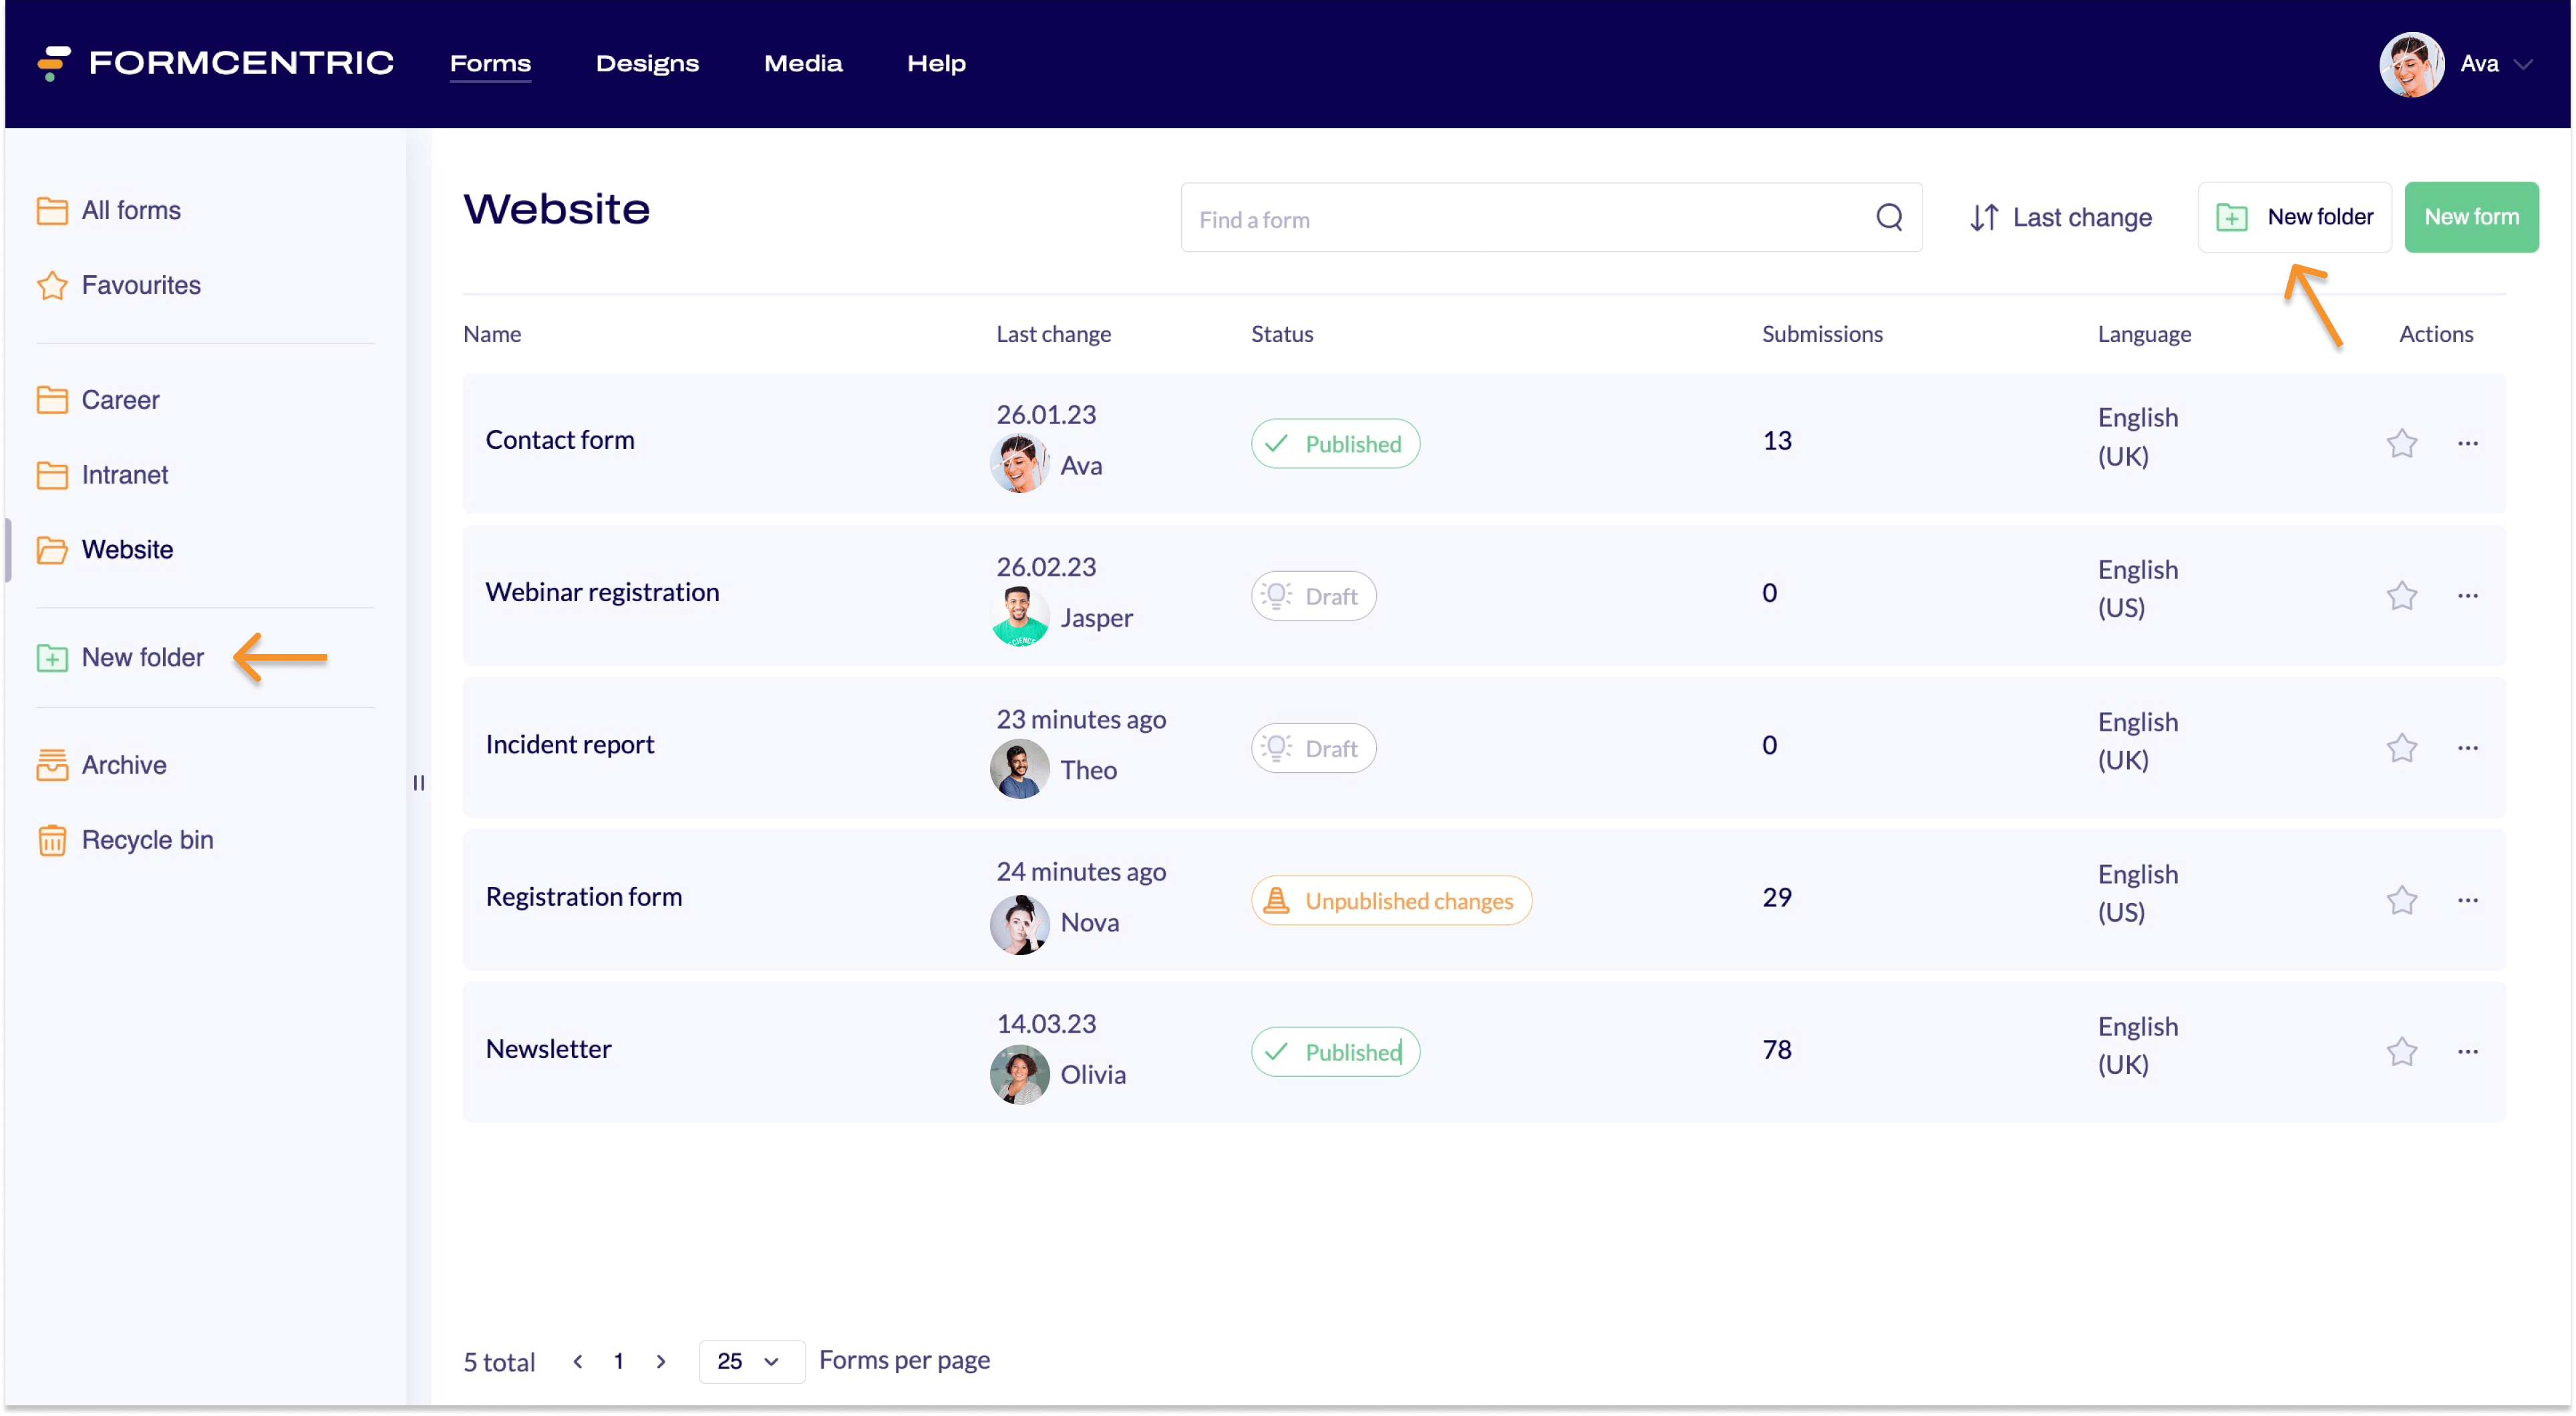Open the Forms per page dropdown
This screenshot has width=2576, height=1416.
[751, 1361]
